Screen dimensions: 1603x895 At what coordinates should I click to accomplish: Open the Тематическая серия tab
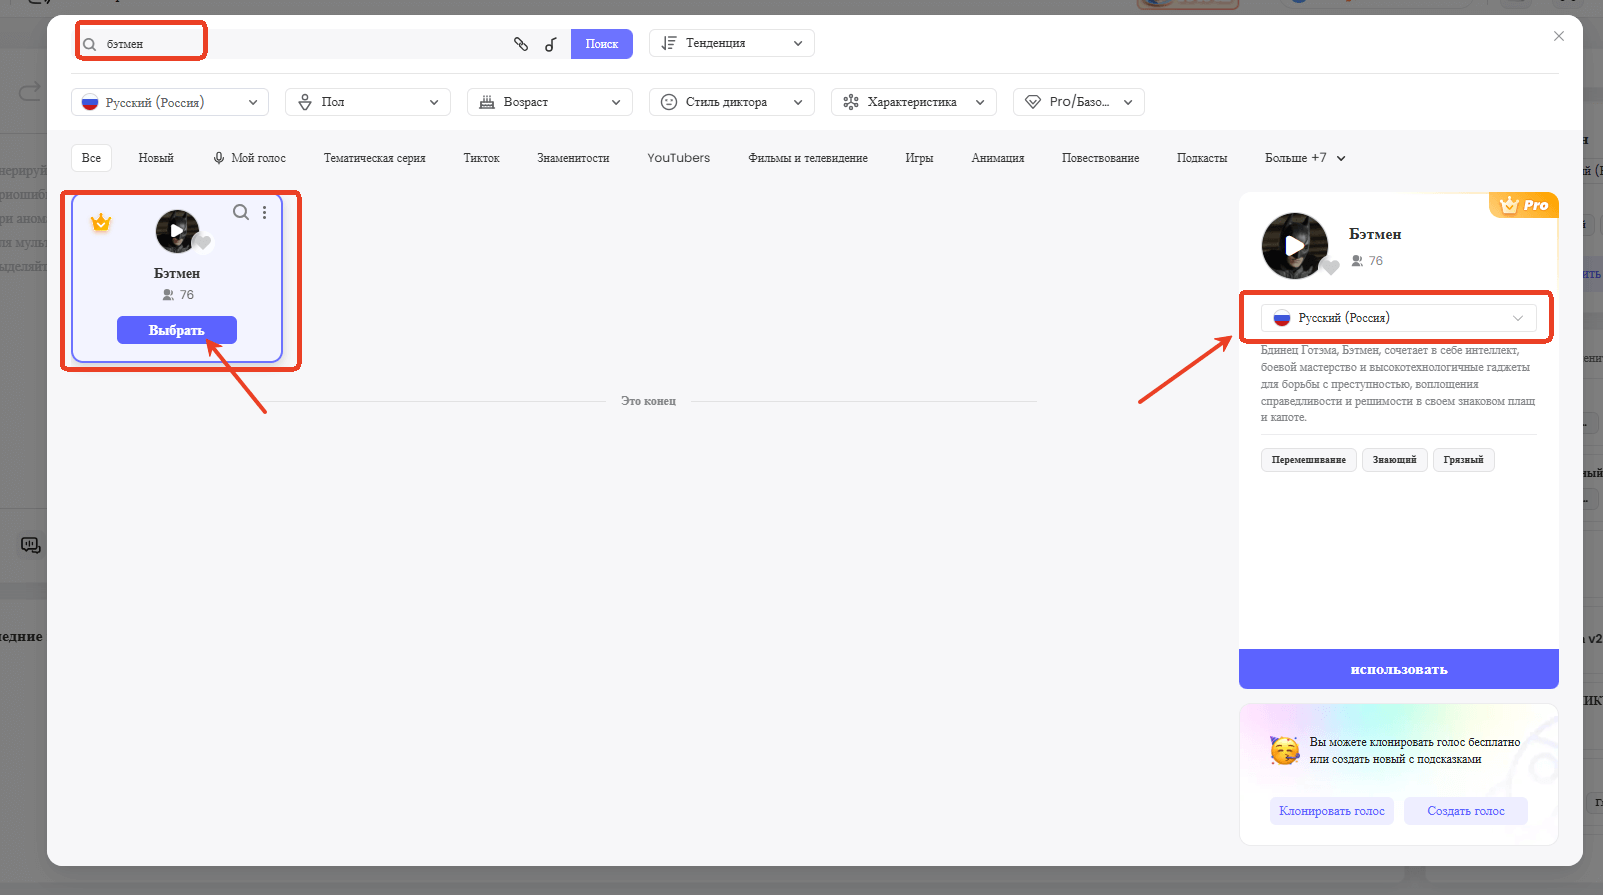tap(375, 158)
